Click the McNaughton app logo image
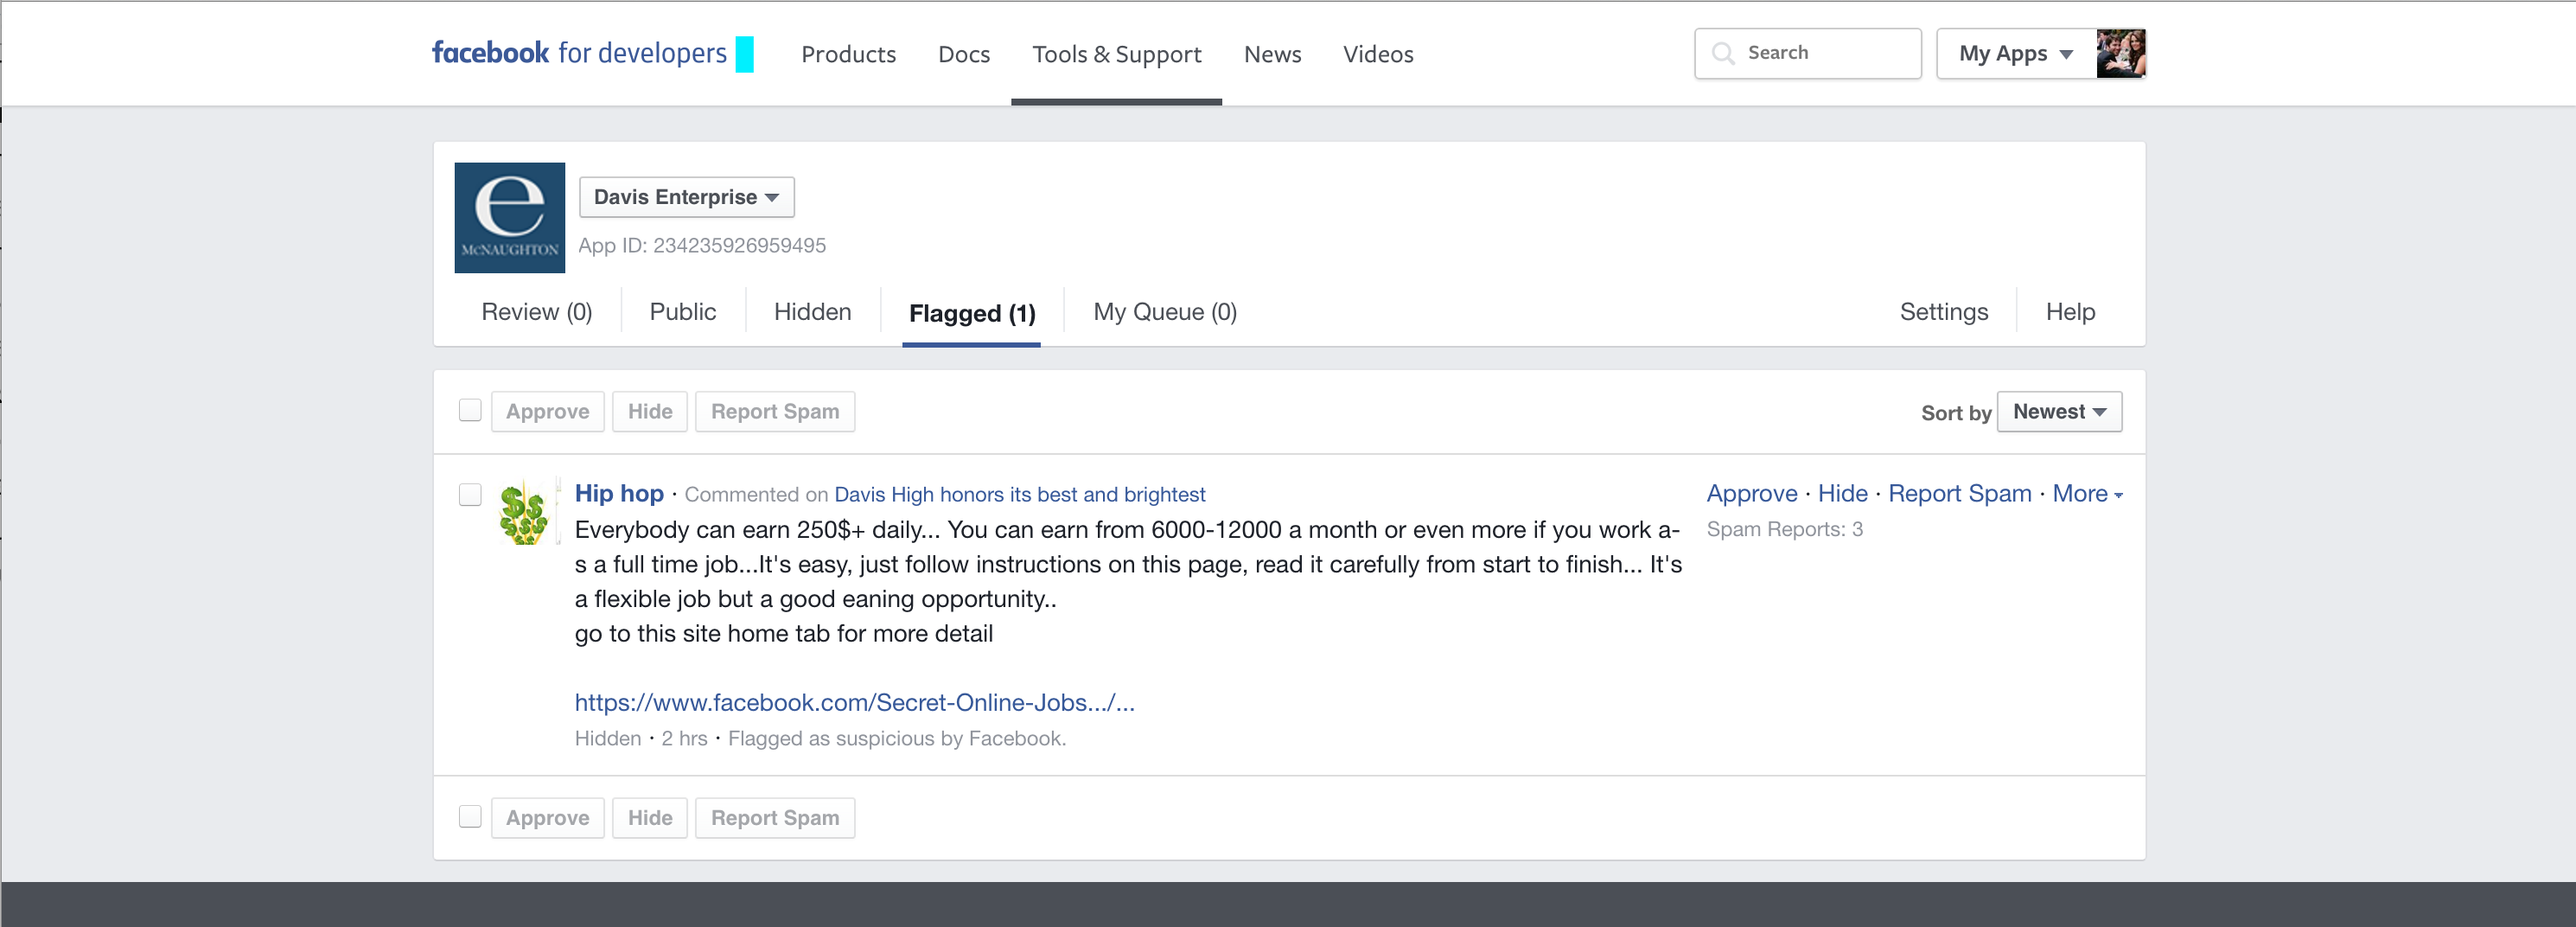This screenshot has height=927, width=2576. click(509, 218)
